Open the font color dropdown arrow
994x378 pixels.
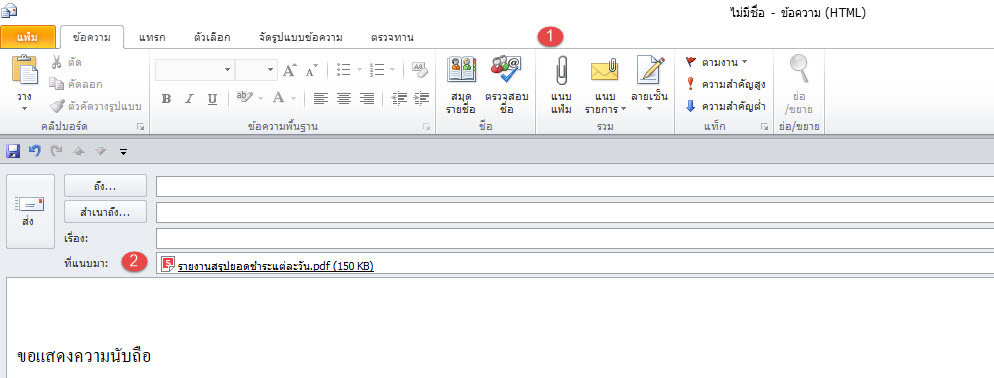point(294,98)
